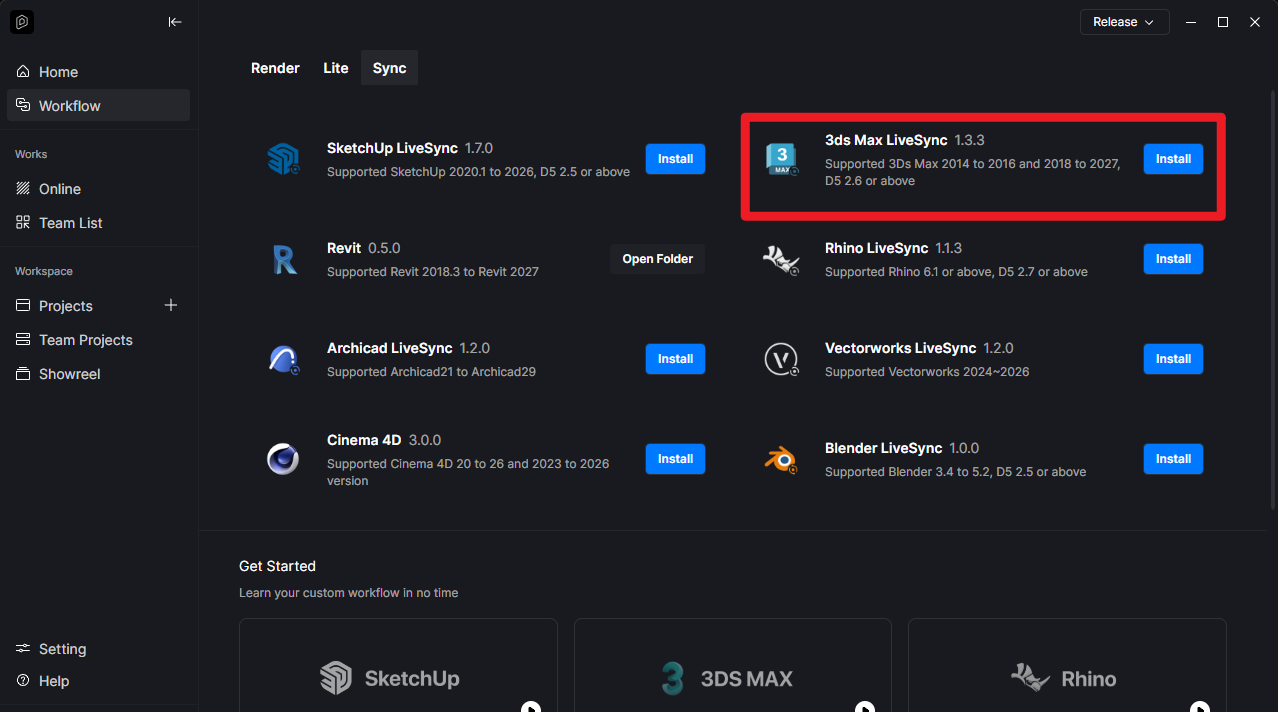Open Showreel in sidebar
The width and height of the screenshot is (1278, 712).
coord(98,374)
